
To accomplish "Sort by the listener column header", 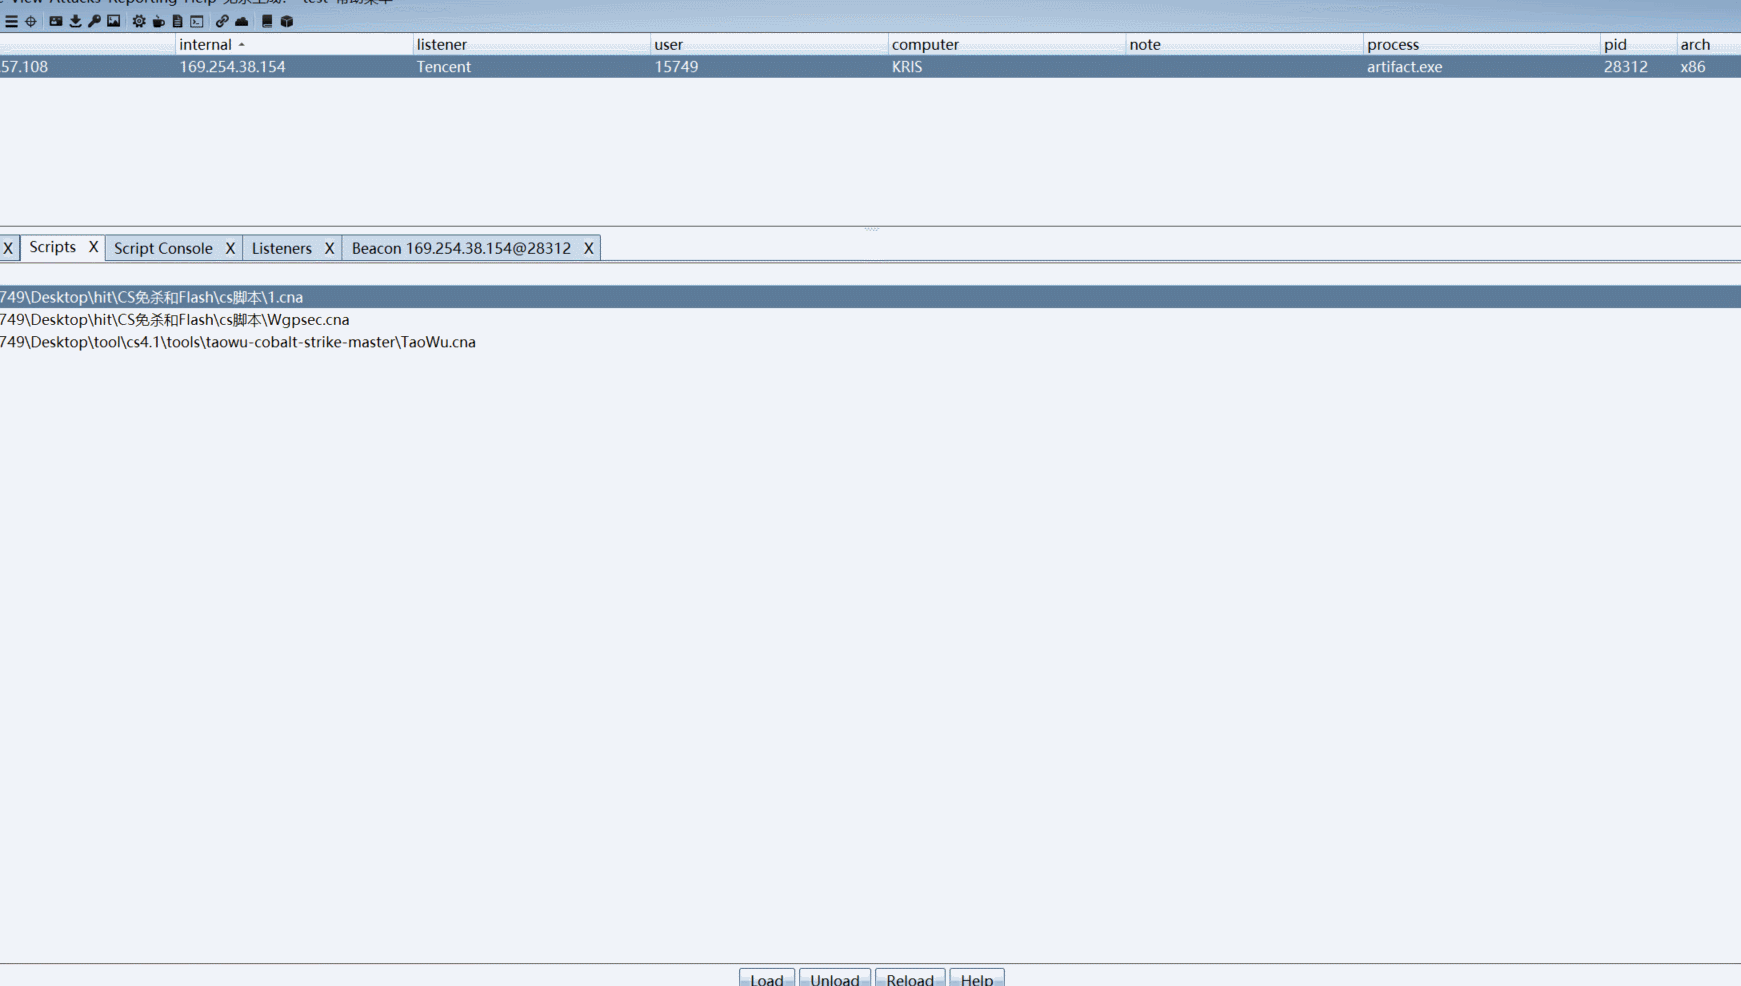I will click(441, 44).
